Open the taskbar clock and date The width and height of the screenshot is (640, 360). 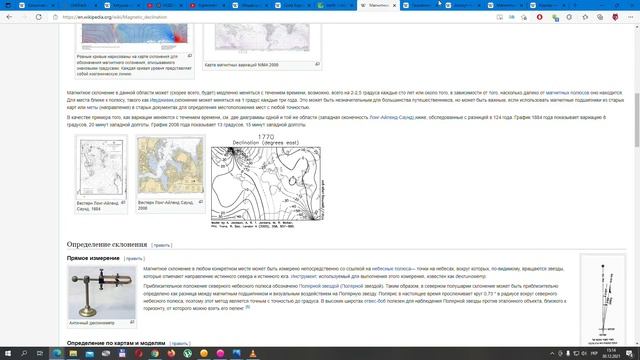point(611,353)
